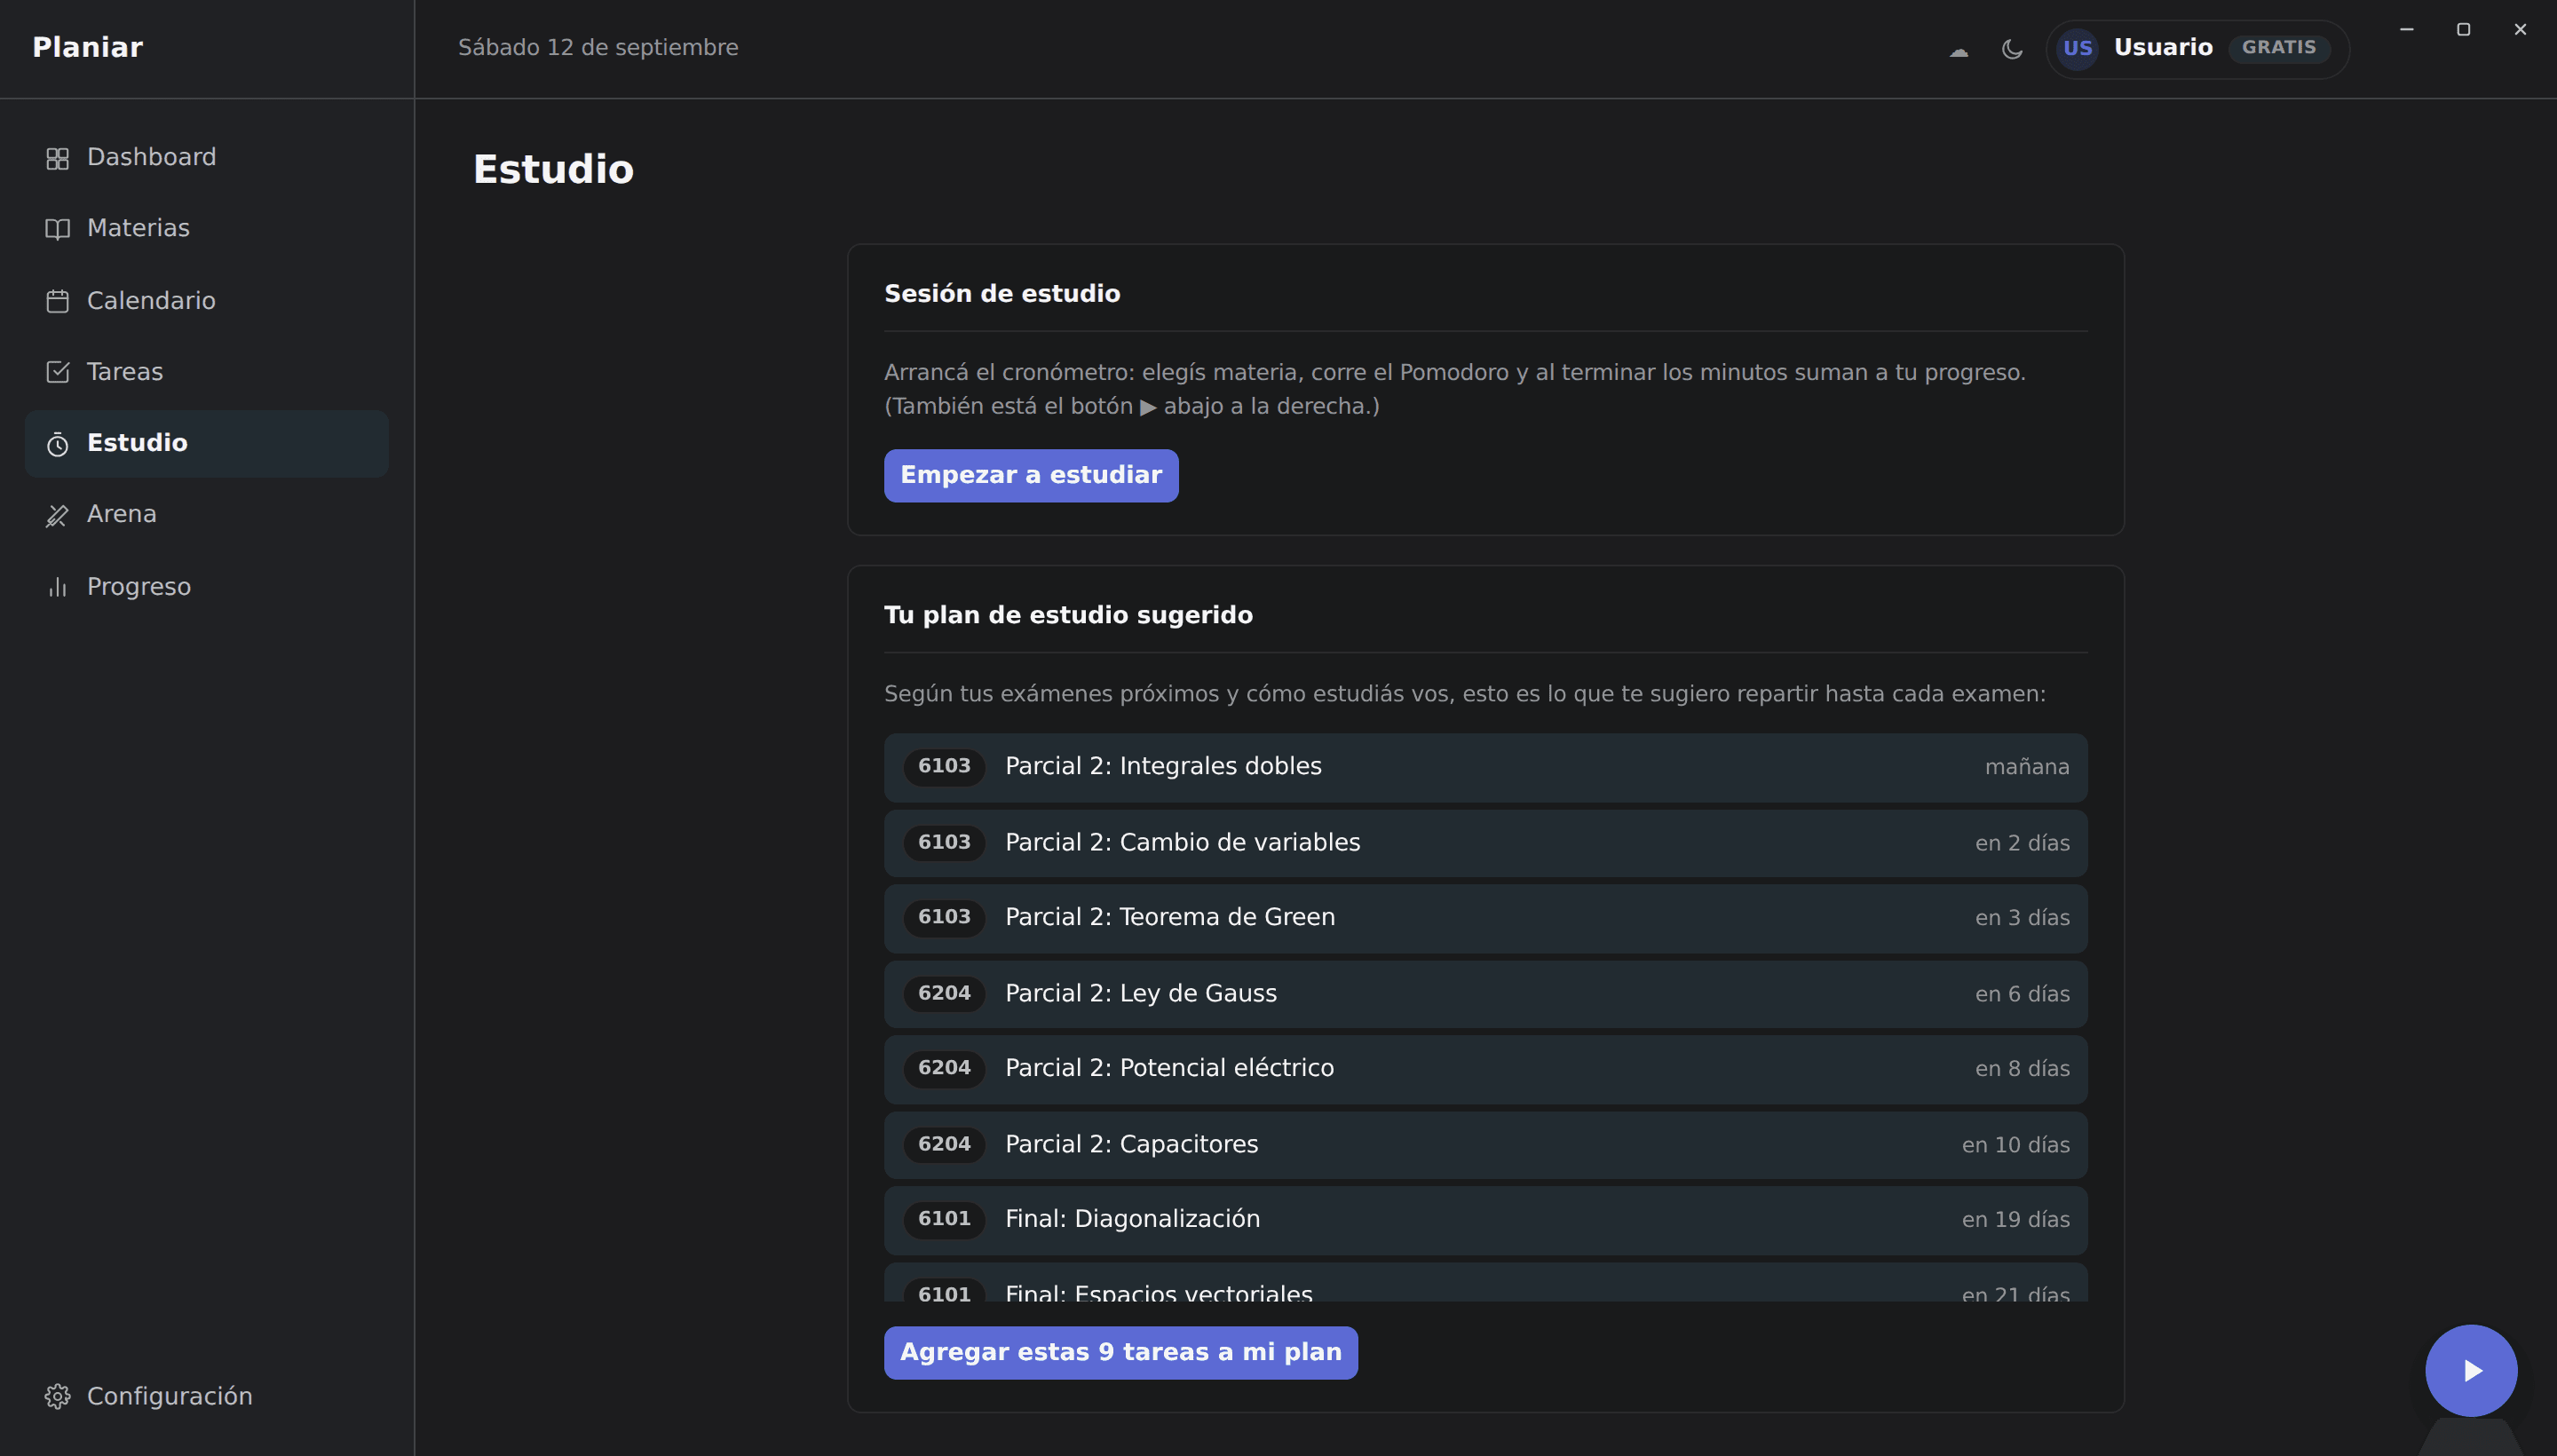Select Parcial 2: Integrales dobles row

tap(1485, 767)
